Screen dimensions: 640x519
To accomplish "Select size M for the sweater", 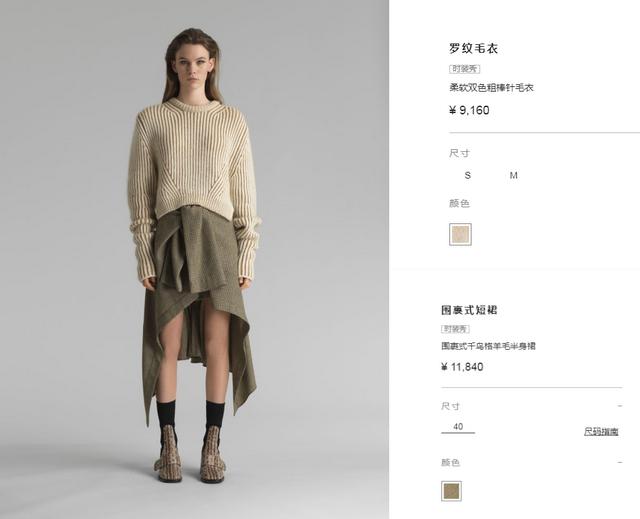I will coord(513,175).
